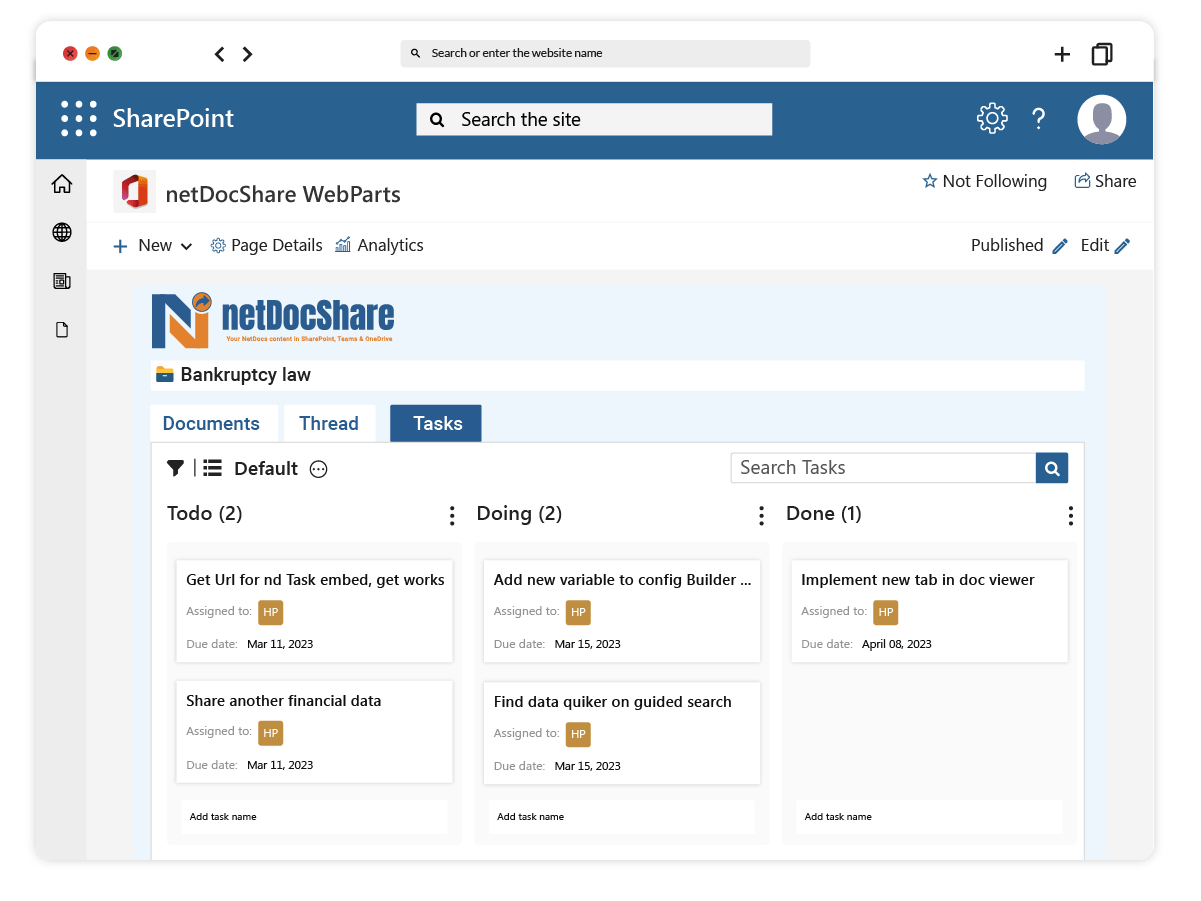Click the Published status text

1007,246
